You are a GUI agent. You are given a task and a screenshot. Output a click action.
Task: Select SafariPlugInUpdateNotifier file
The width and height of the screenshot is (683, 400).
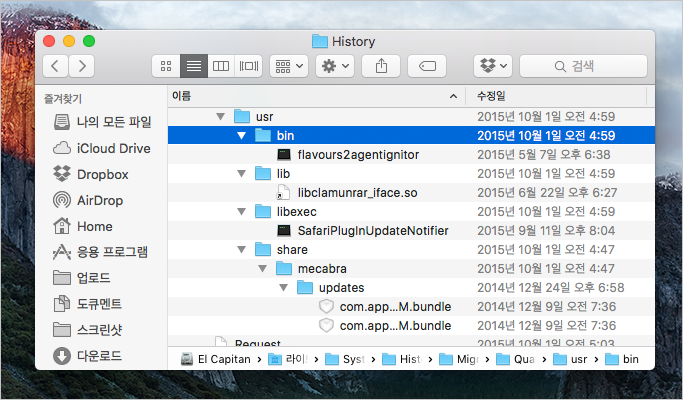411,231
